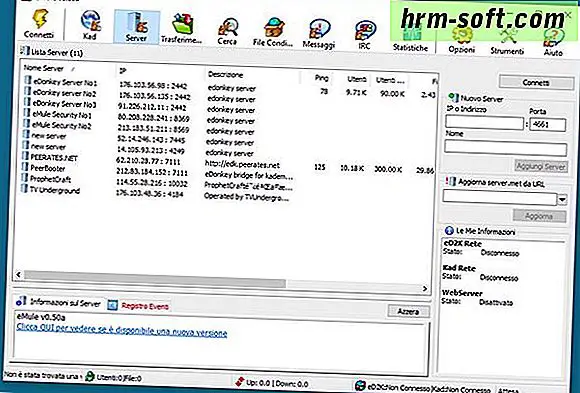Click the eMule v0.50a log line
This screenshot has height=393, width=580.
41,317
